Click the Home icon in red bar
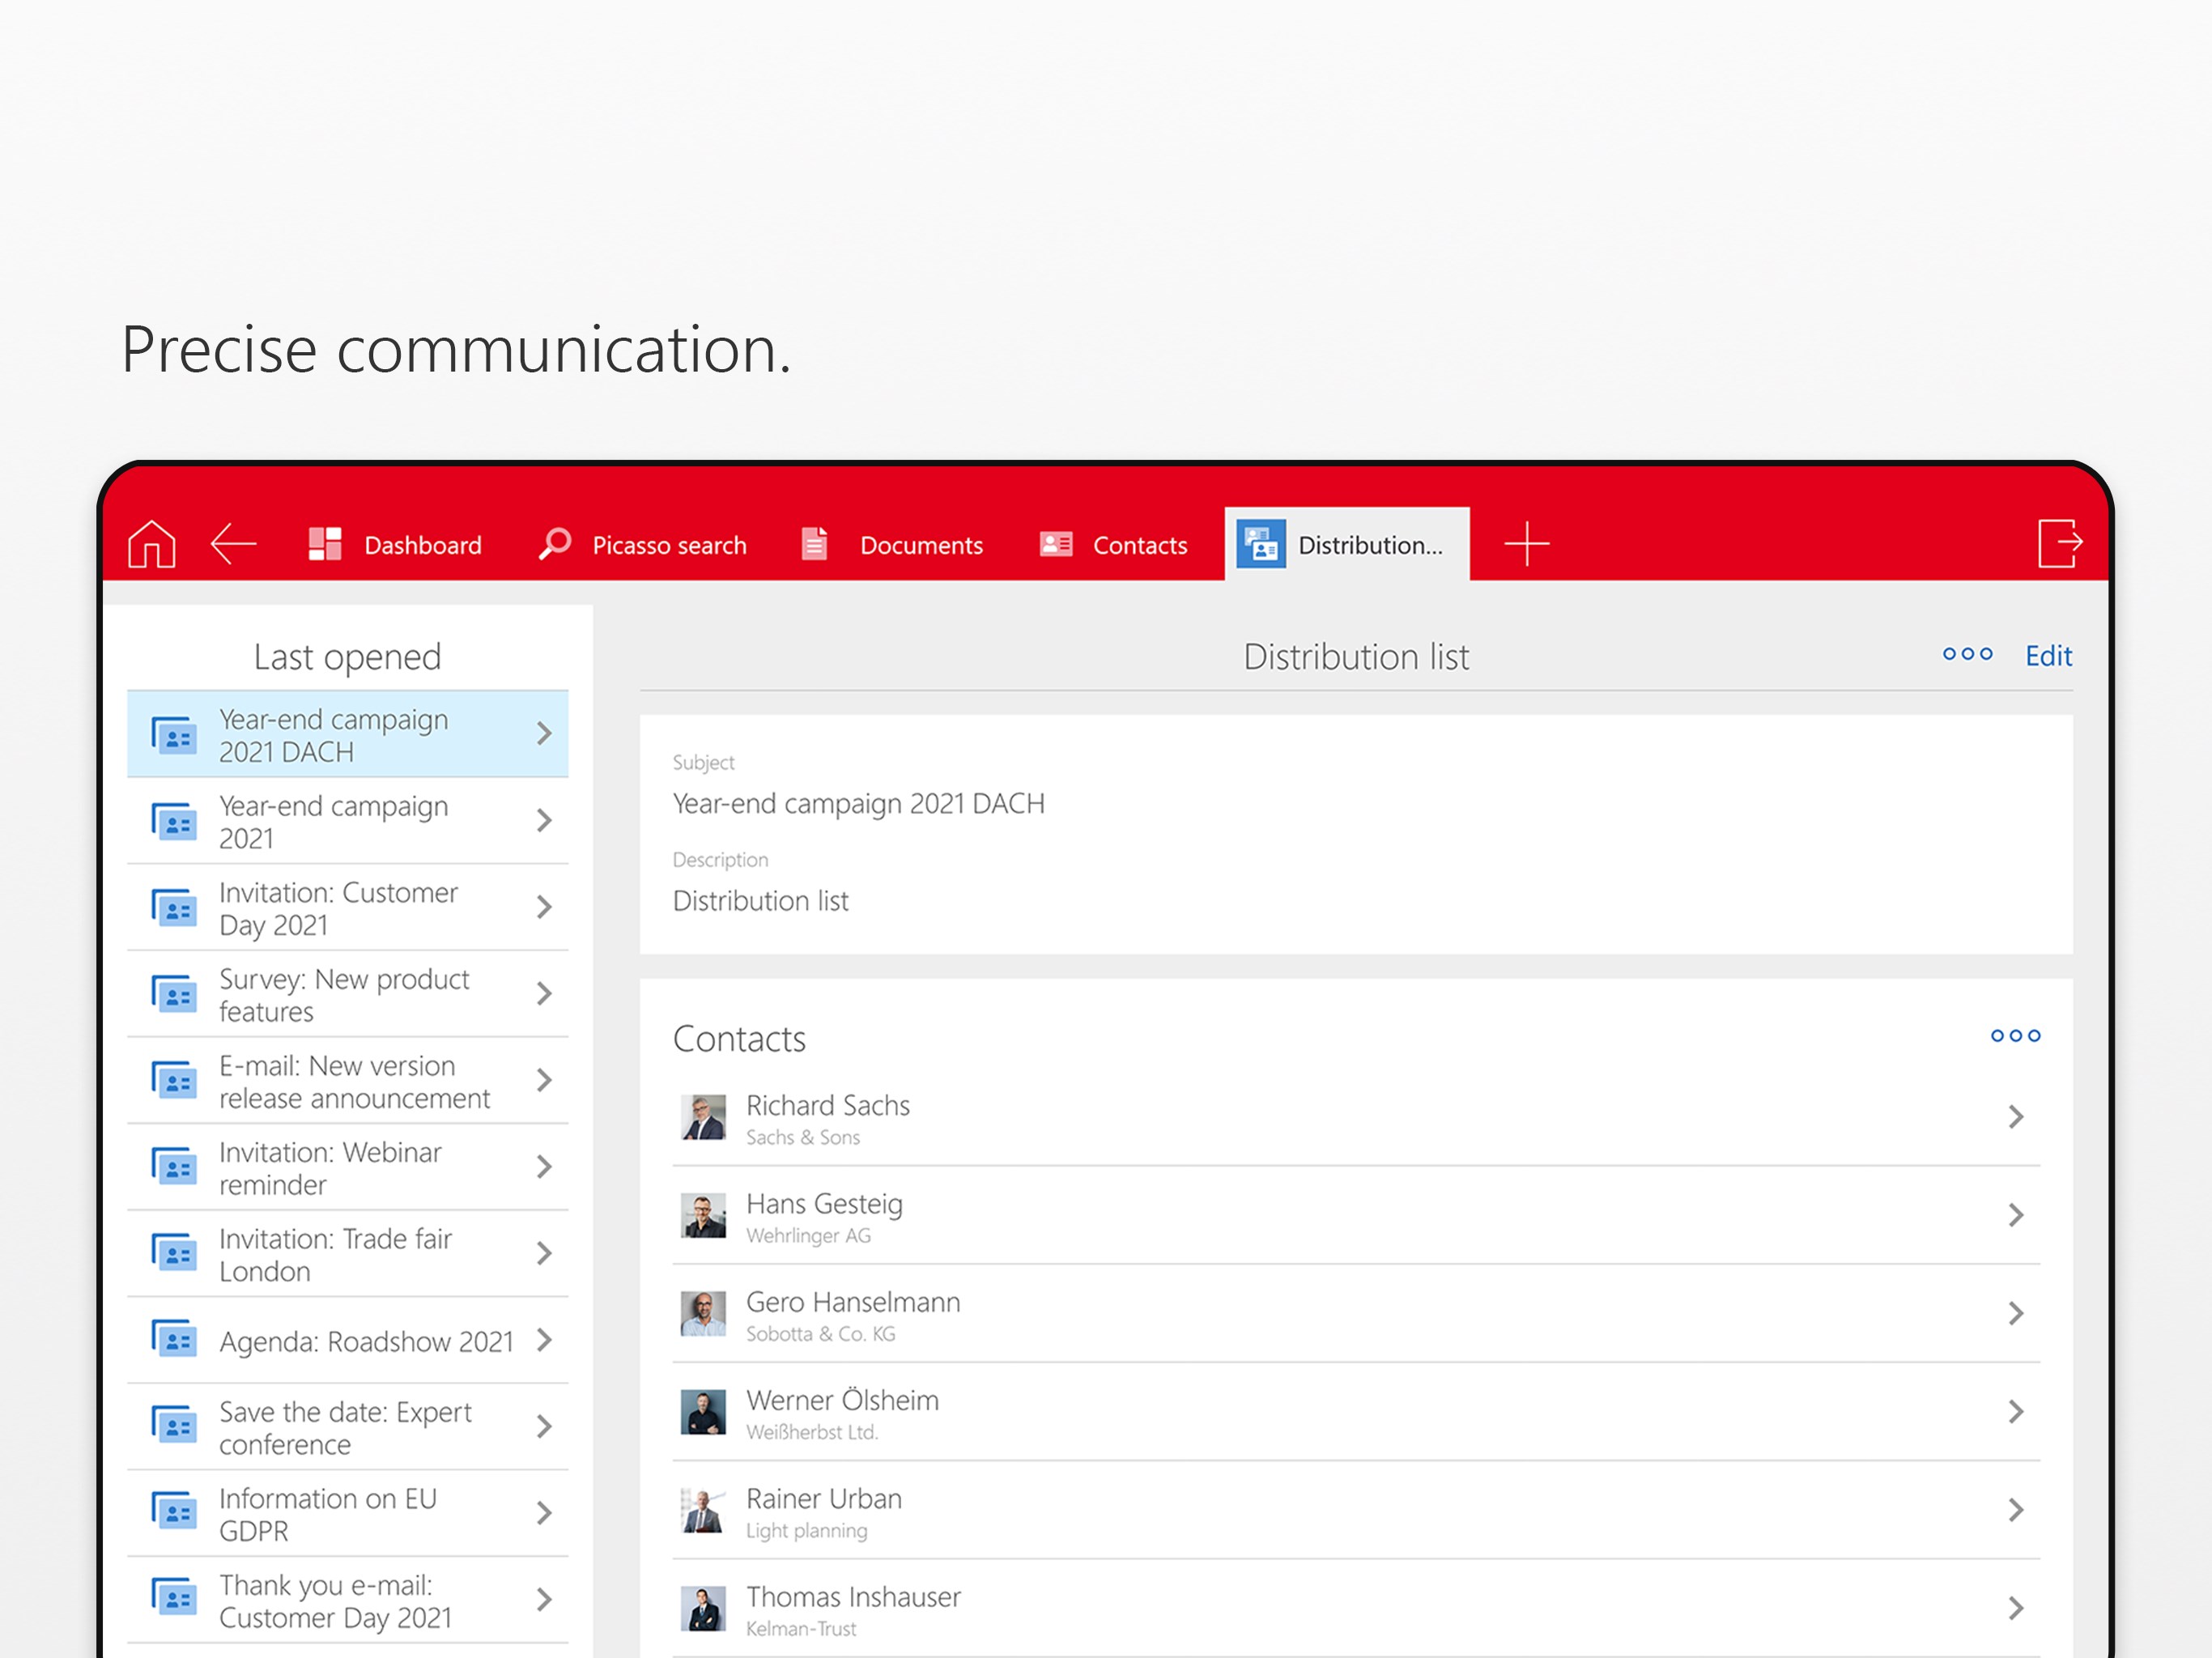 (152, 545)
